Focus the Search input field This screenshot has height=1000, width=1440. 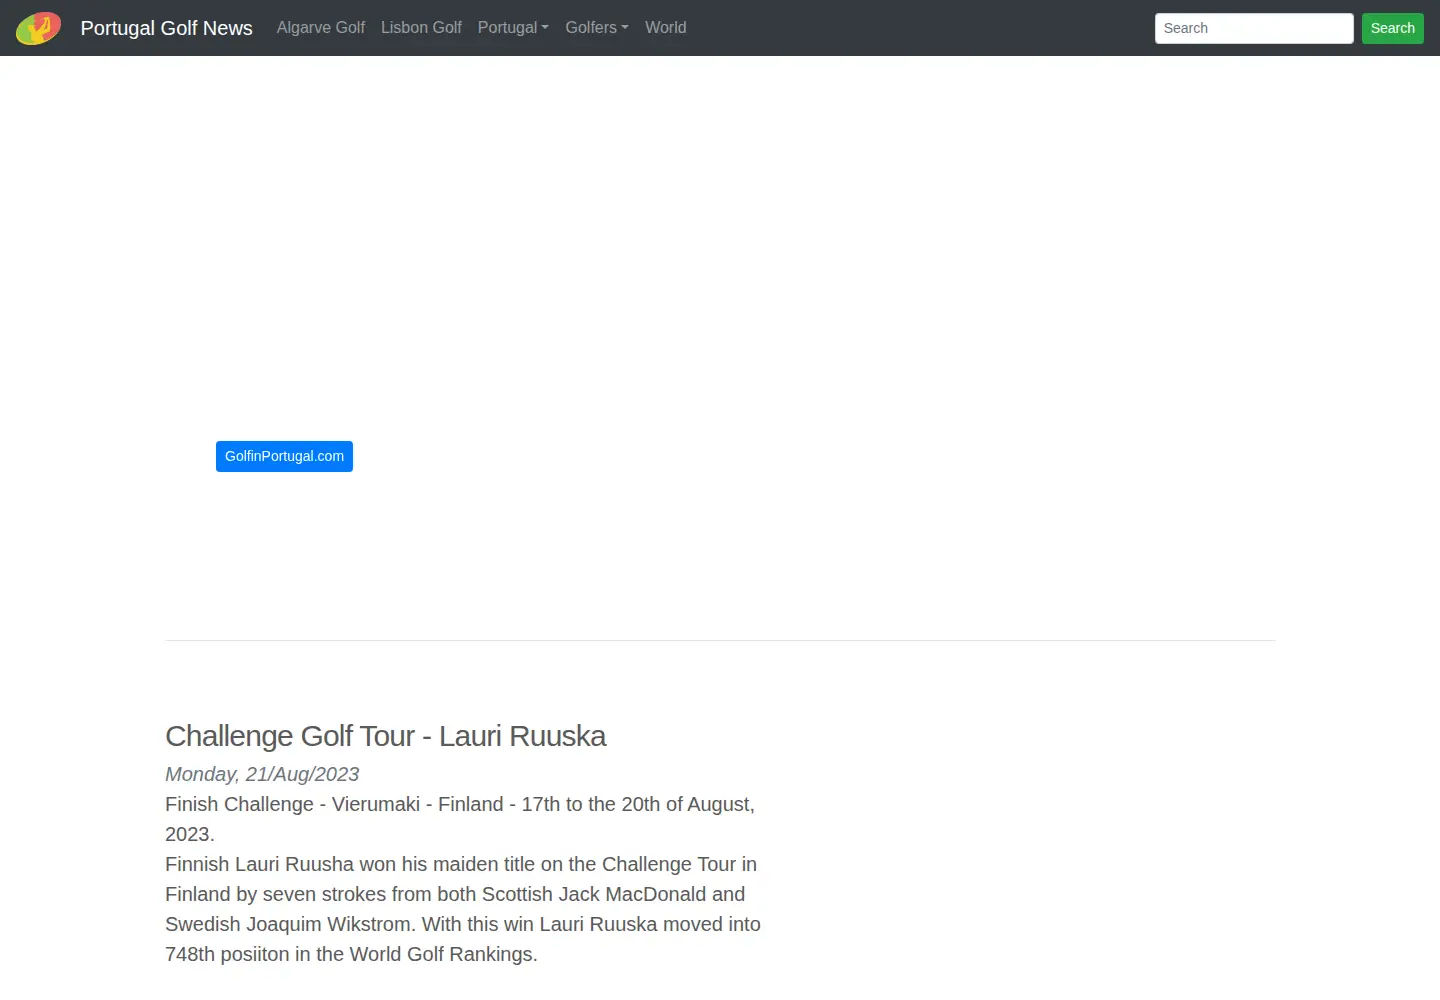tap(1254, 28)
